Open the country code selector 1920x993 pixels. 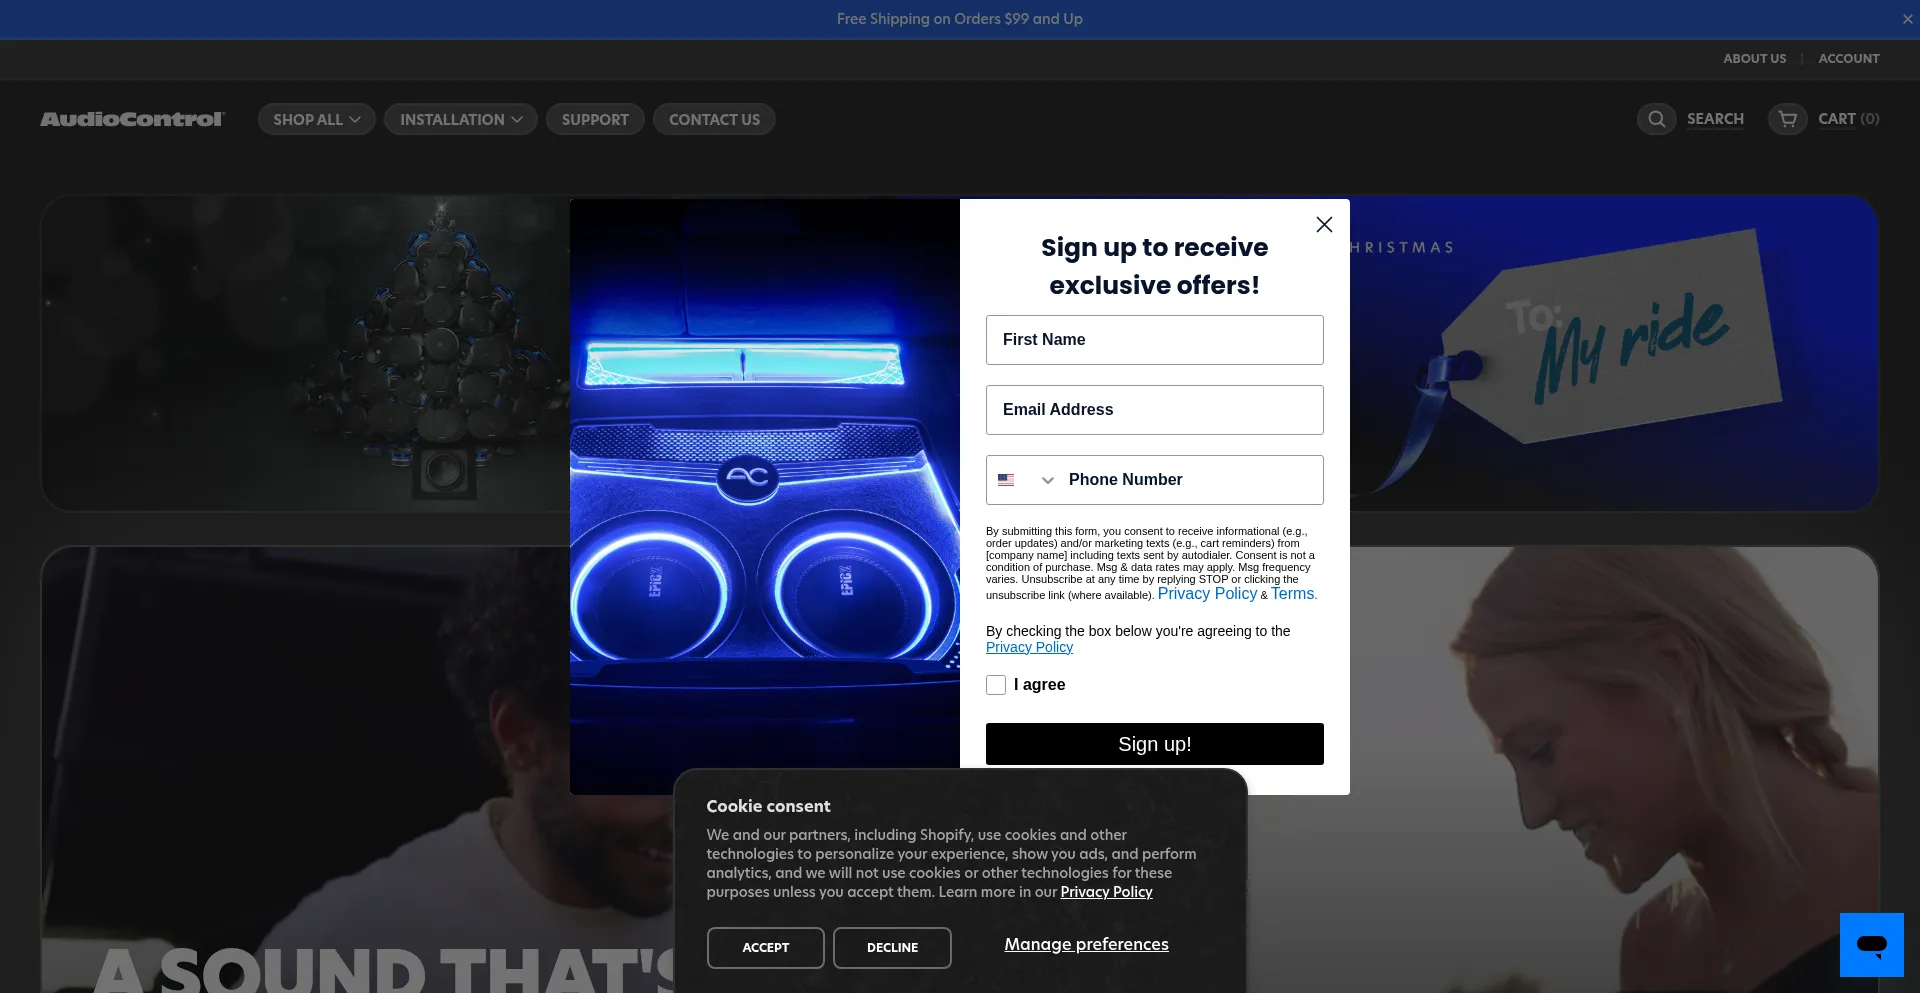click(x=1025, y=480)
